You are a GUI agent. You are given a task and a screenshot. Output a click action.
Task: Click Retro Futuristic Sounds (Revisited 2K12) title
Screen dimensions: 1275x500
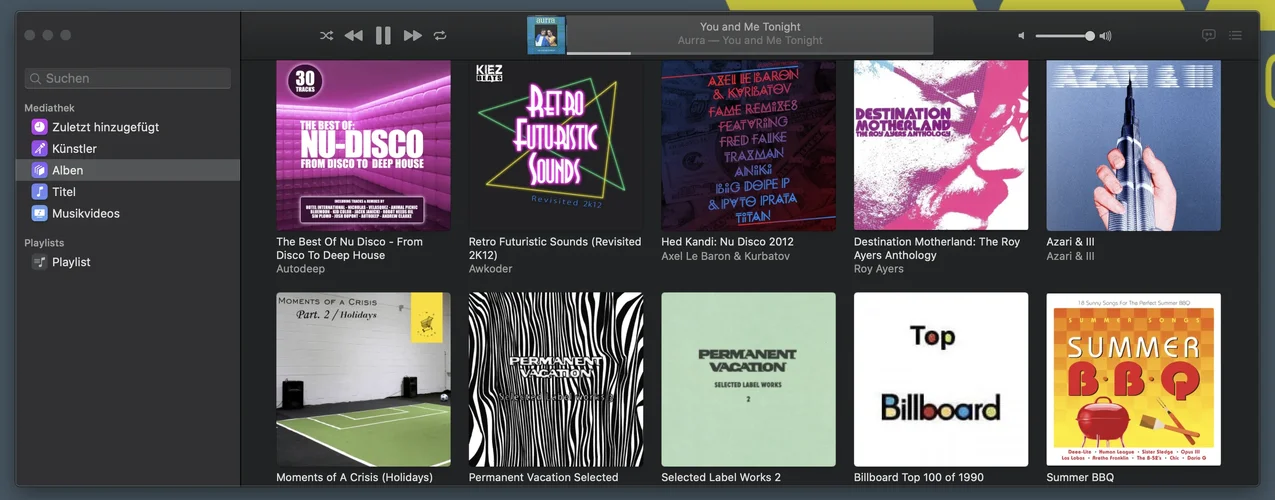pos(555,248)
